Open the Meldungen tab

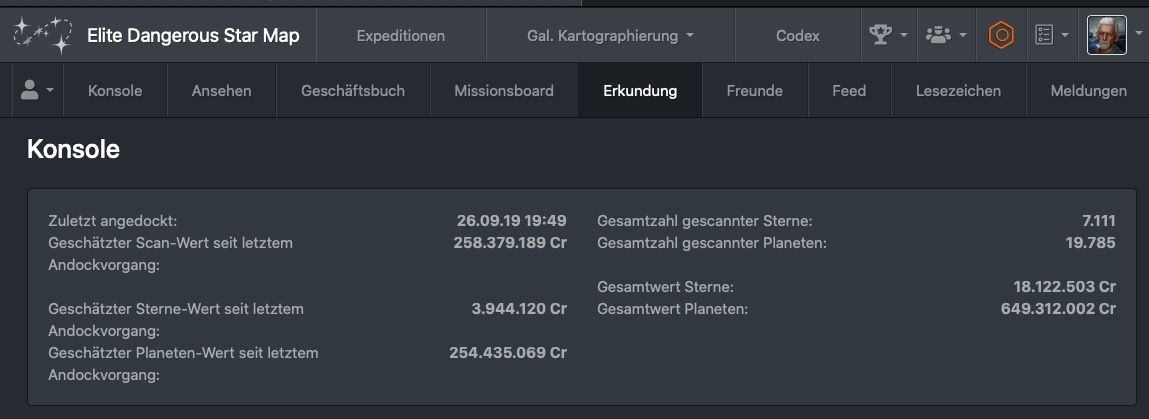(1088, 90)
